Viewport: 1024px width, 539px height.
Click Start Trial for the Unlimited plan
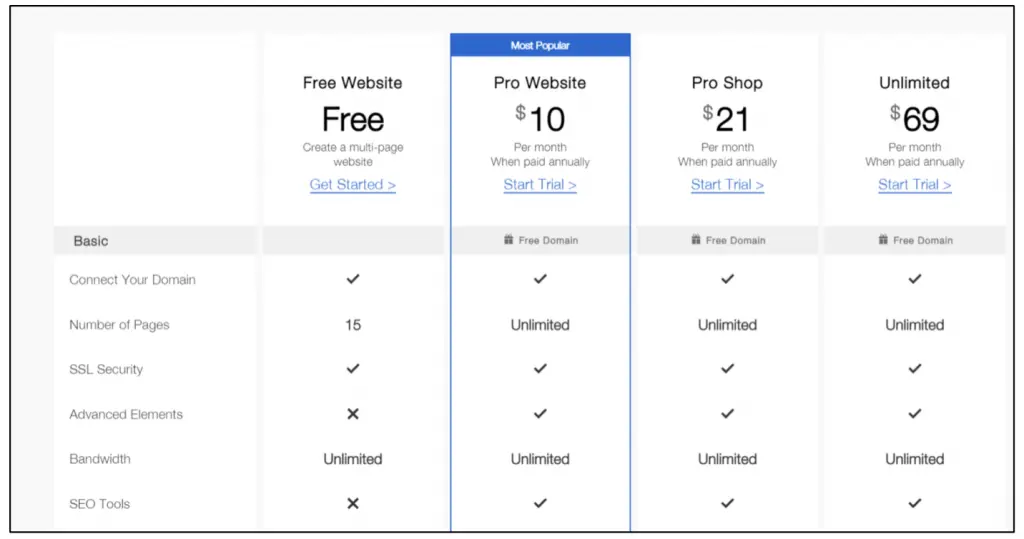[914, 185]
